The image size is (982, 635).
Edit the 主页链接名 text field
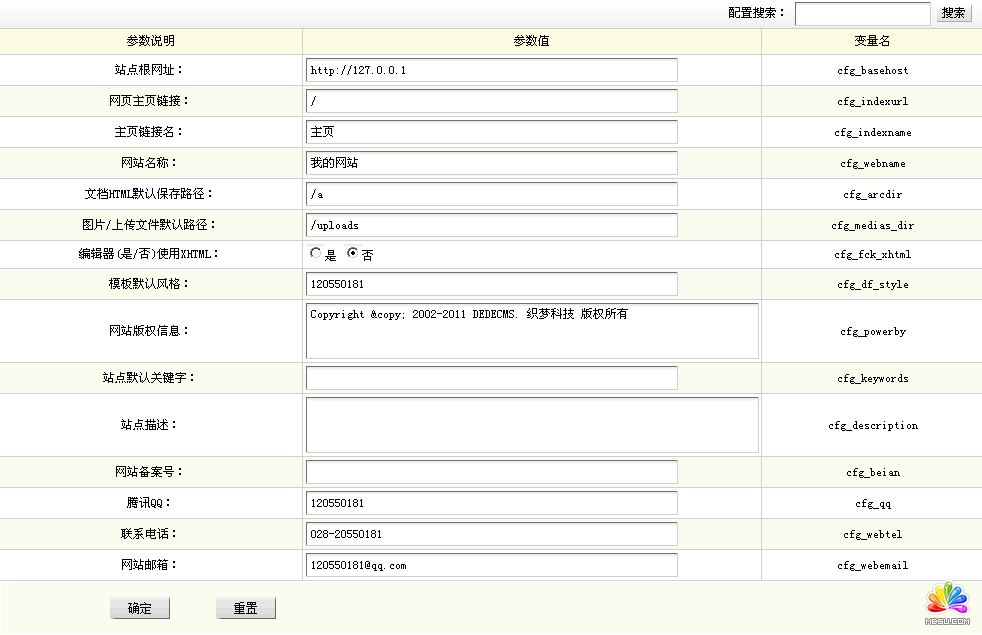pos(491,132)
